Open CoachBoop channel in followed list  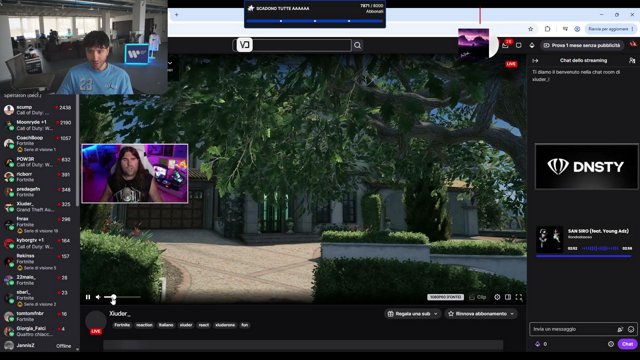pos(38,144)
